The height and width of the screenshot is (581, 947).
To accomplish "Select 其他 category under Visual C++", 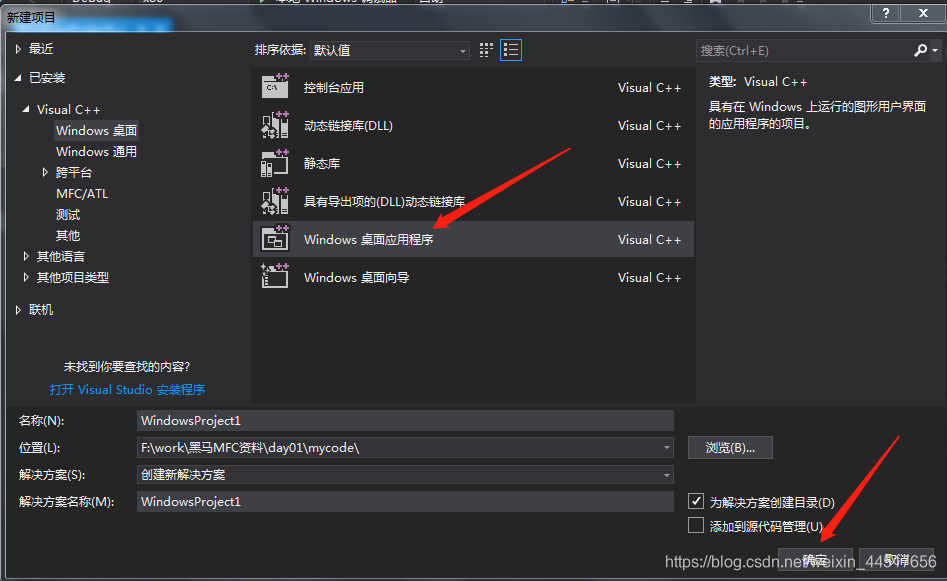I will [x=68, y=236].
